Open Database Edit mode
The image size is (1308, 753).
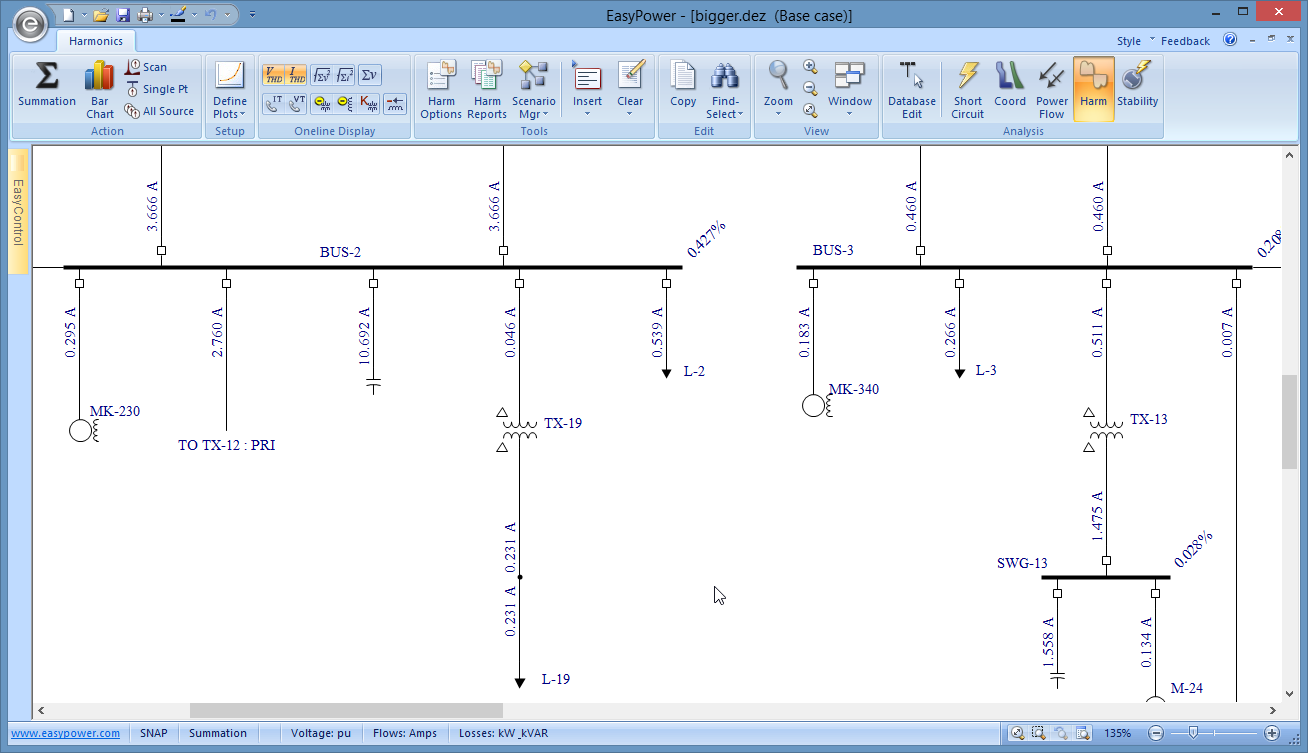pos(912,89)
